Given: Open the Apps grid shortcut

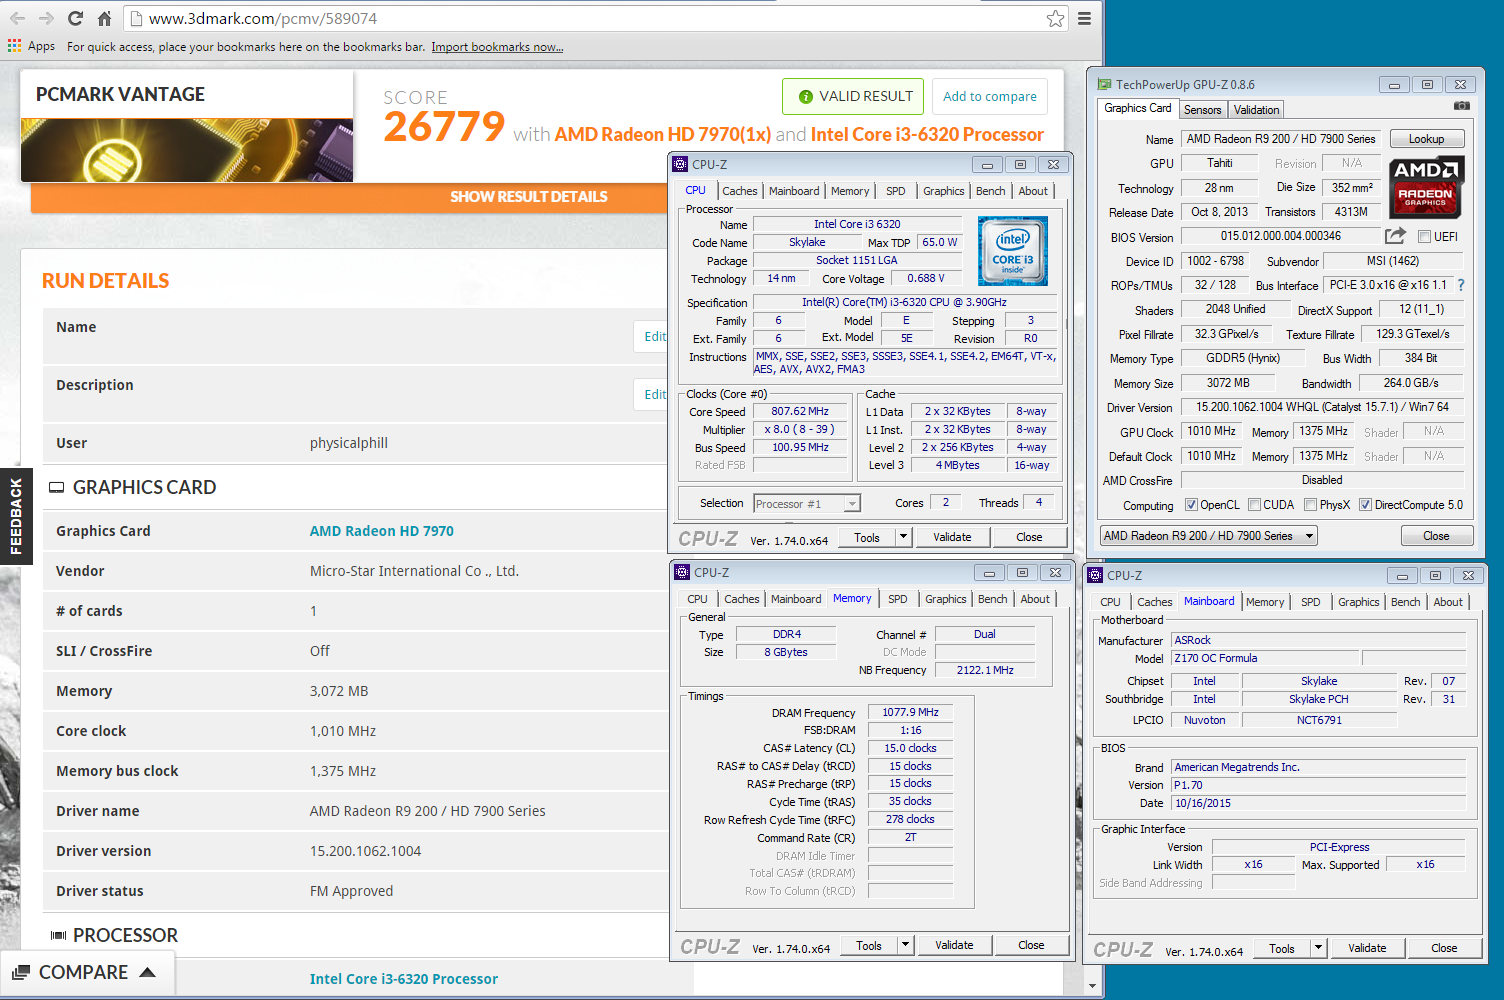Looking at the screenshot, I should pos(31,46).
